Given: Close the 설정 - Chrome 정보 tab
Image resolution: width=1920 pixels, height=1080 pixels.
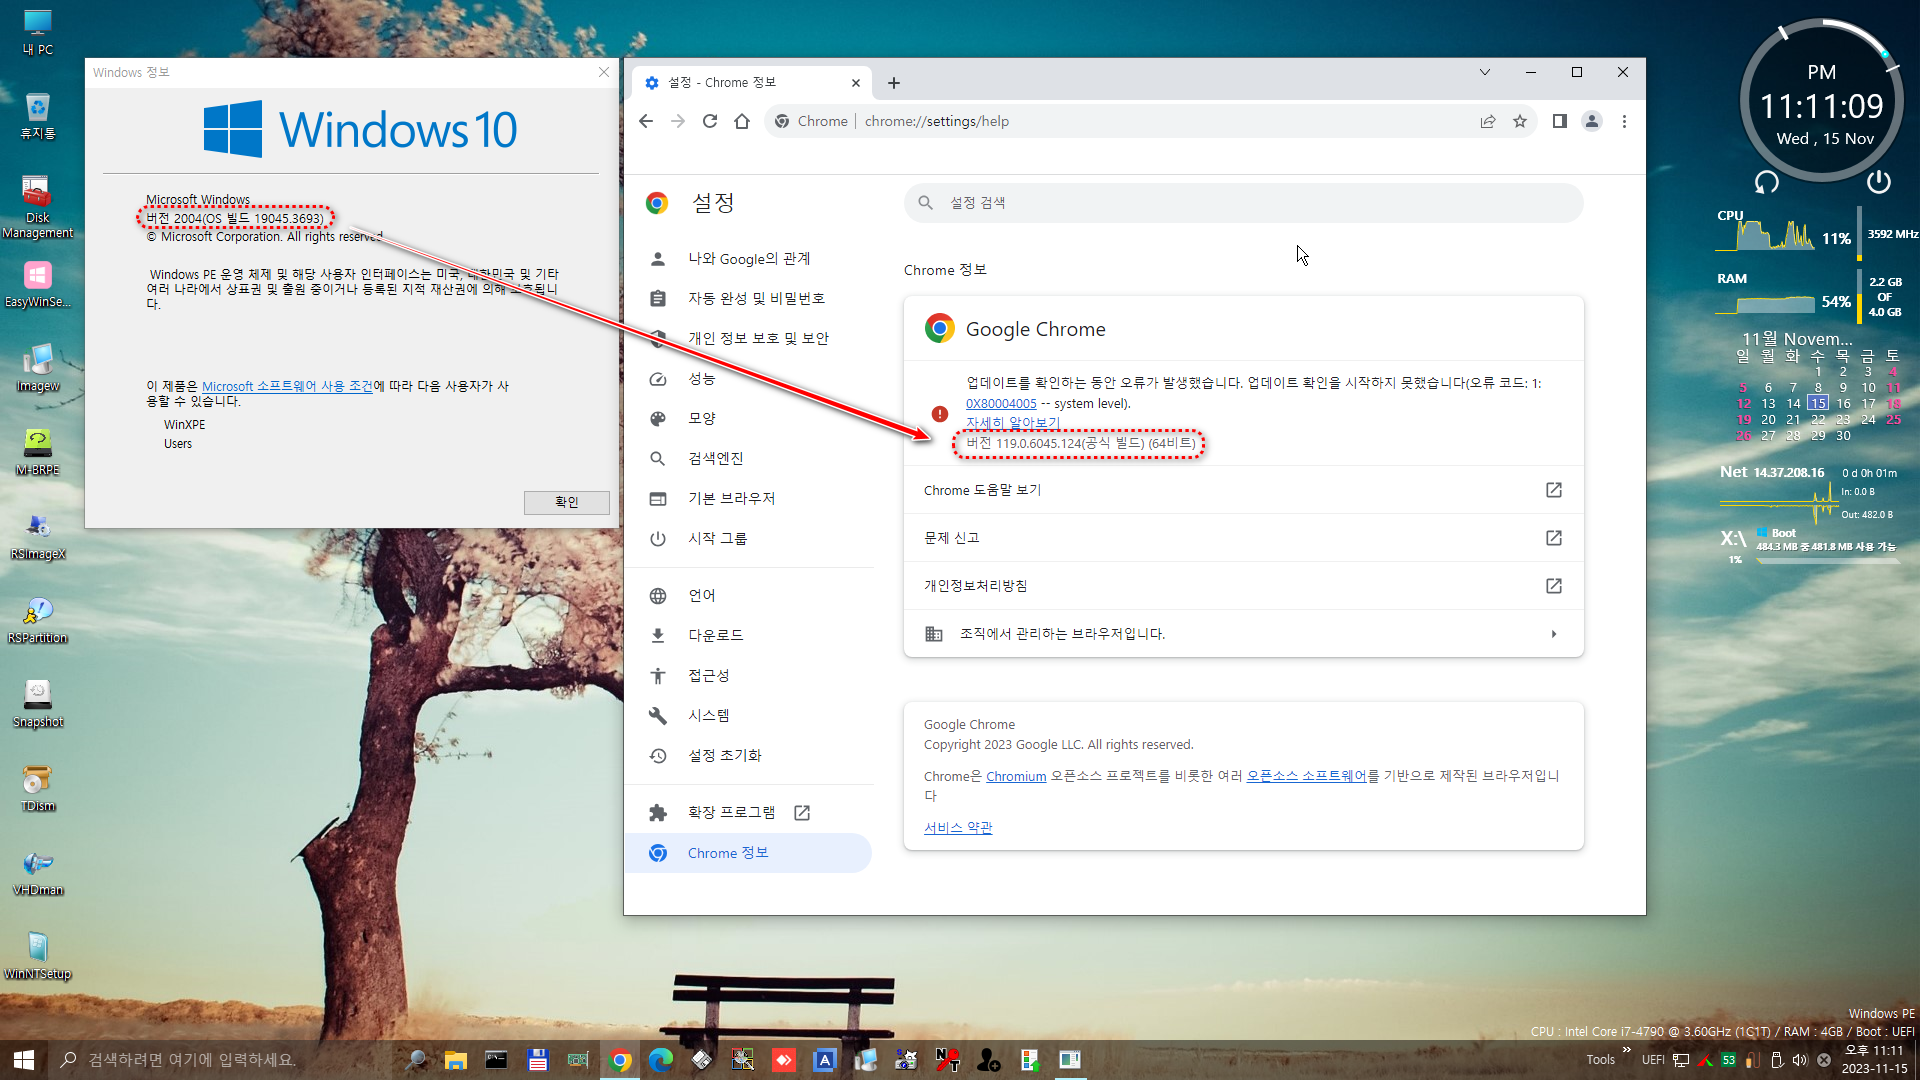Looking at the screenshot, I should point(856,83).
